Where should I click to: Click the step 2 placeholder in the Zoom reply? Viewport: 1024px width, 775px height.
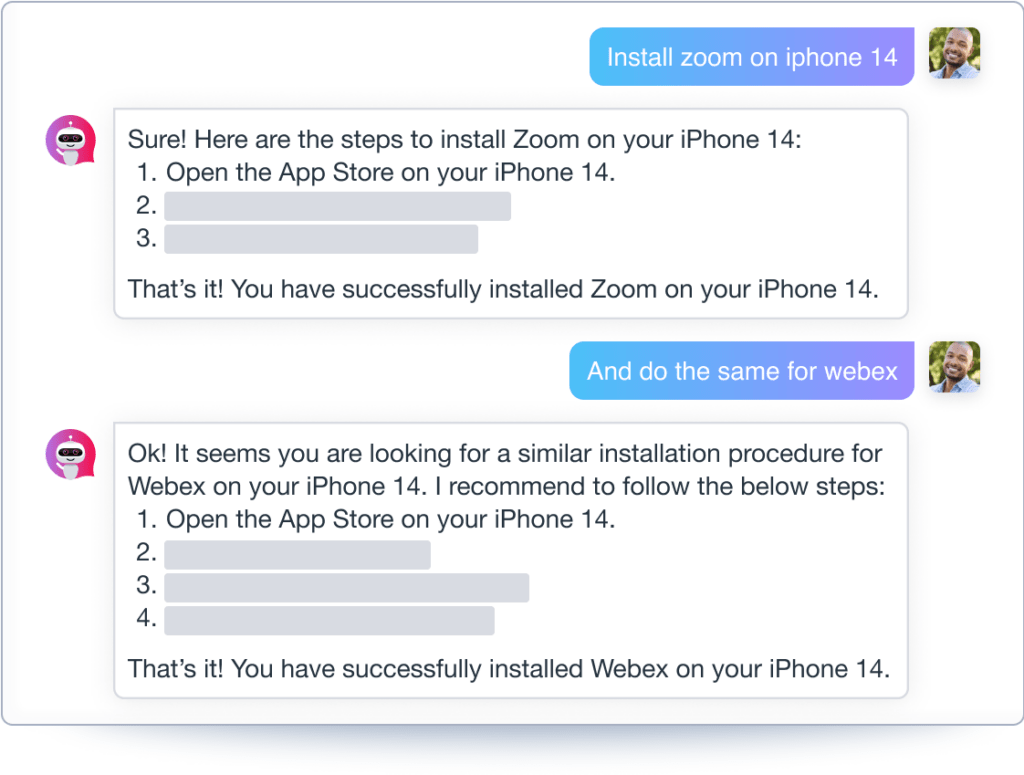pyautogui.click(x=337, y=206)
